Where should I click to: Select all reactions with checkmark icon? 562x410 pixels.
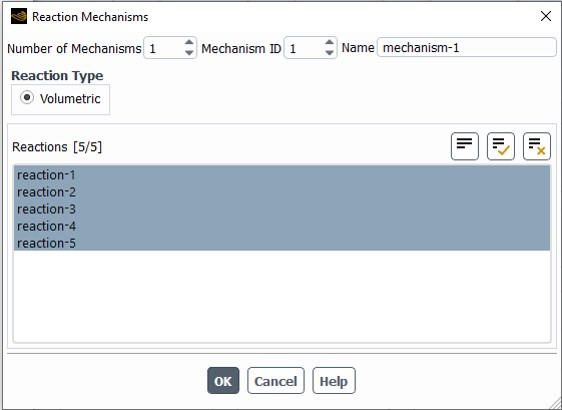[x=501, y=146]
